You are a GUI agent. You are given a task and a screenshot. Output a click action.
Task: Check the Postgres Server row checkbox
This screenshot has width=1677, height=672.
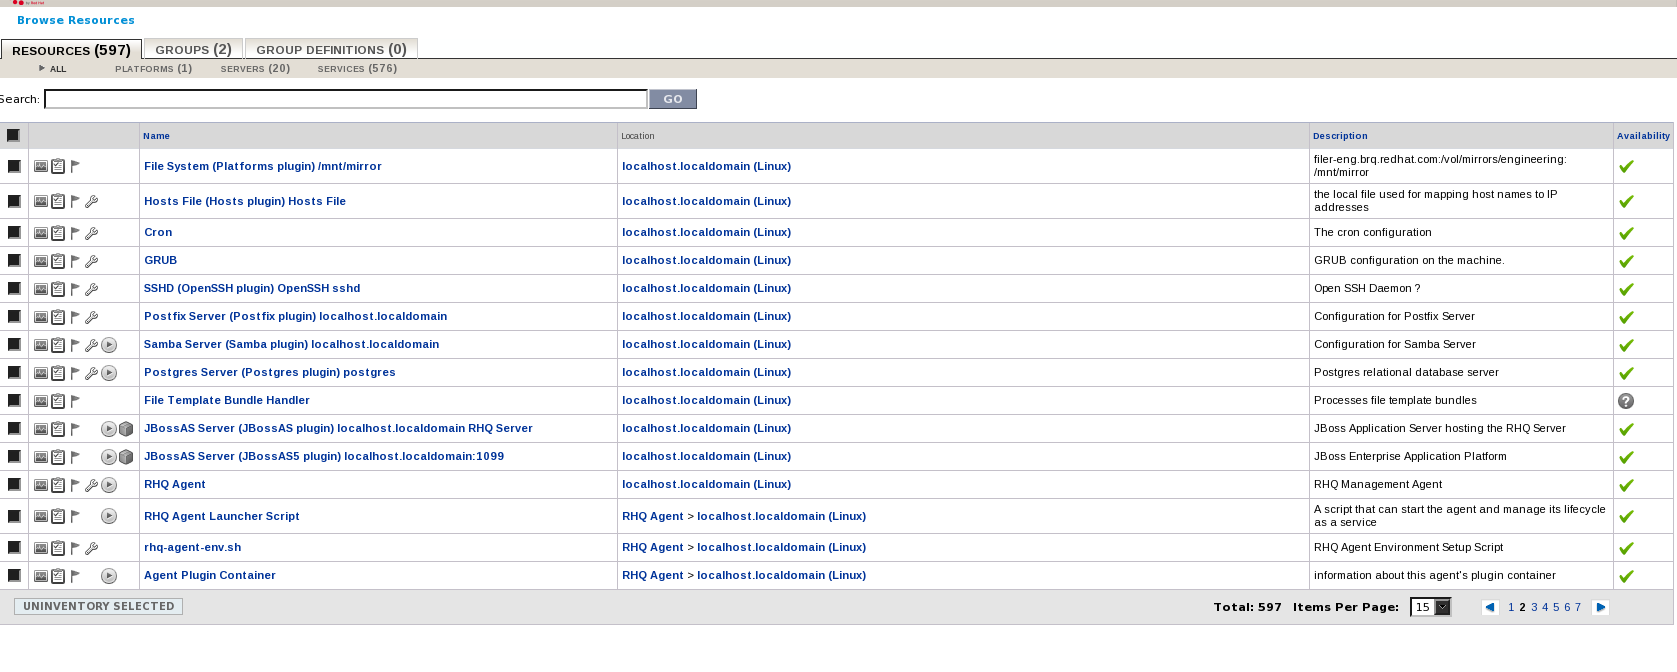click(14, 372)
